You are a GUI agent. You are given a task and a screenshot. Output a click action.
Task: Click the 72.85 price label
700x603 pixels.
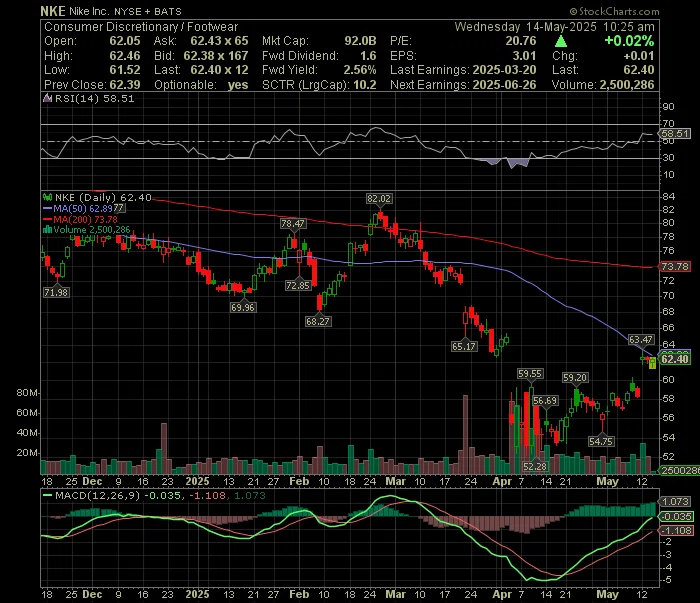point(298,285)
